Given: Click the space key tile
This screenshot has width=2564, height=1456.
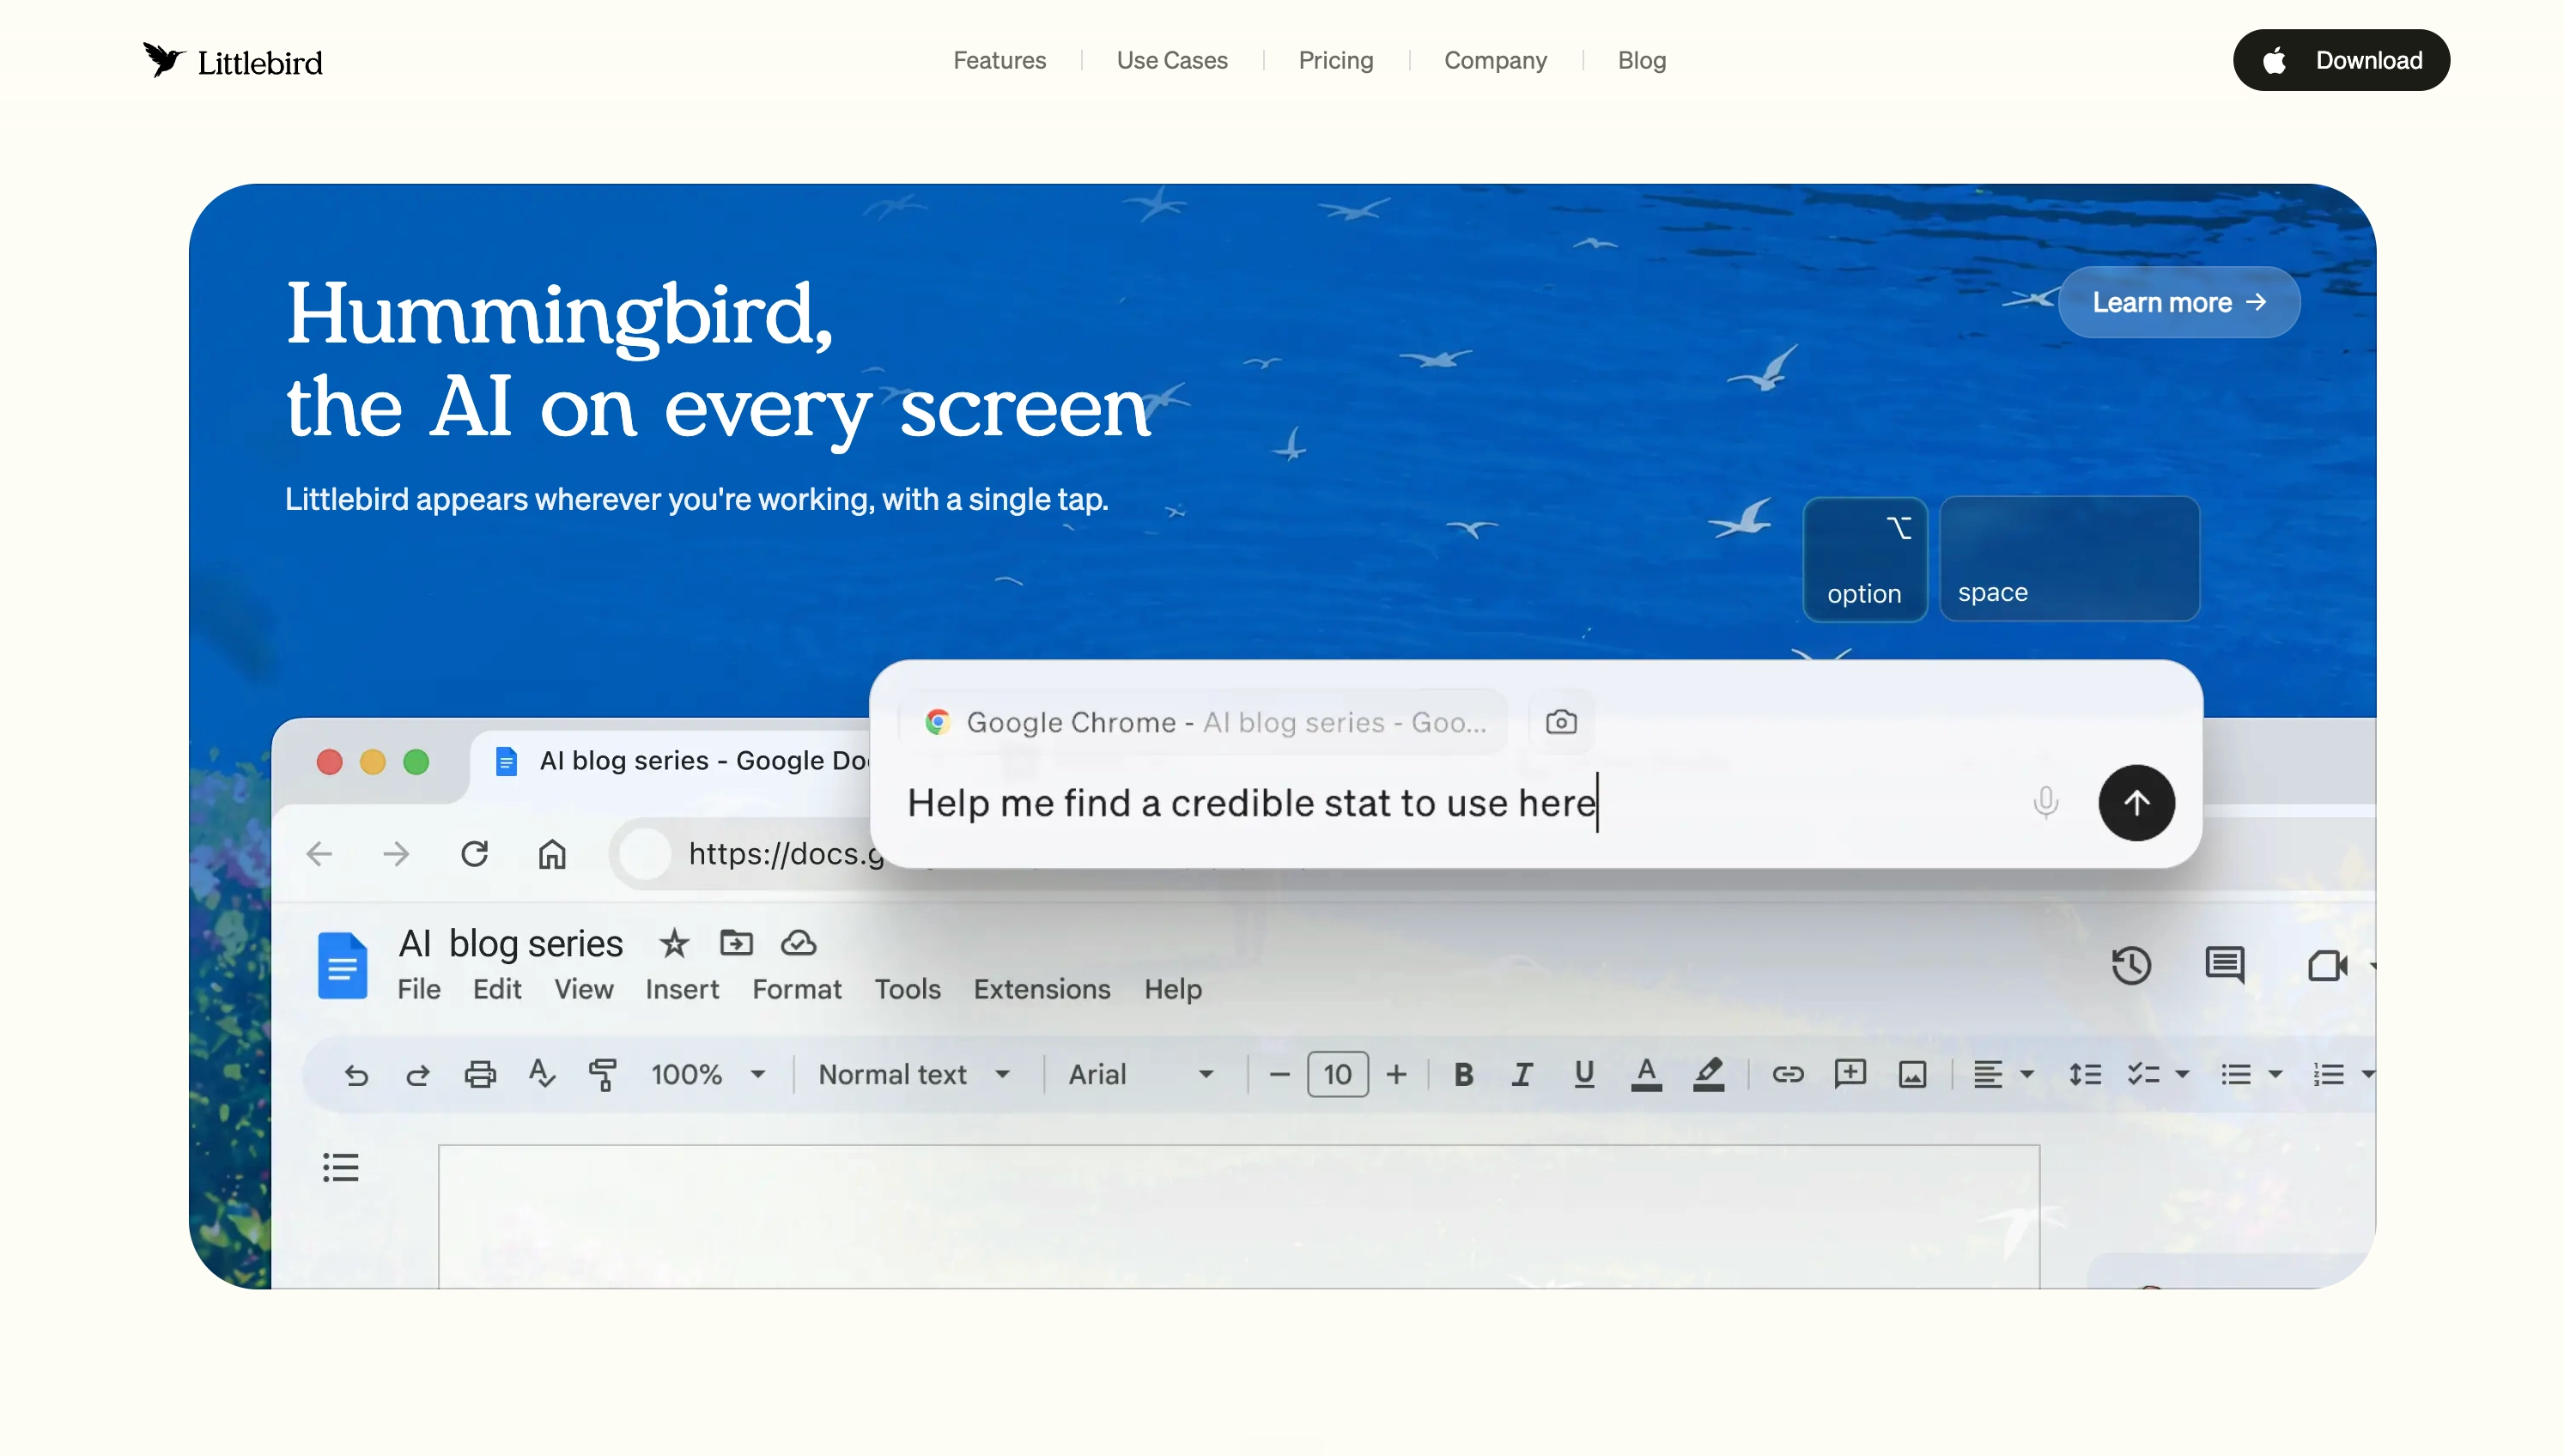Looking at the screenshot, I should tap(2069, 559).
